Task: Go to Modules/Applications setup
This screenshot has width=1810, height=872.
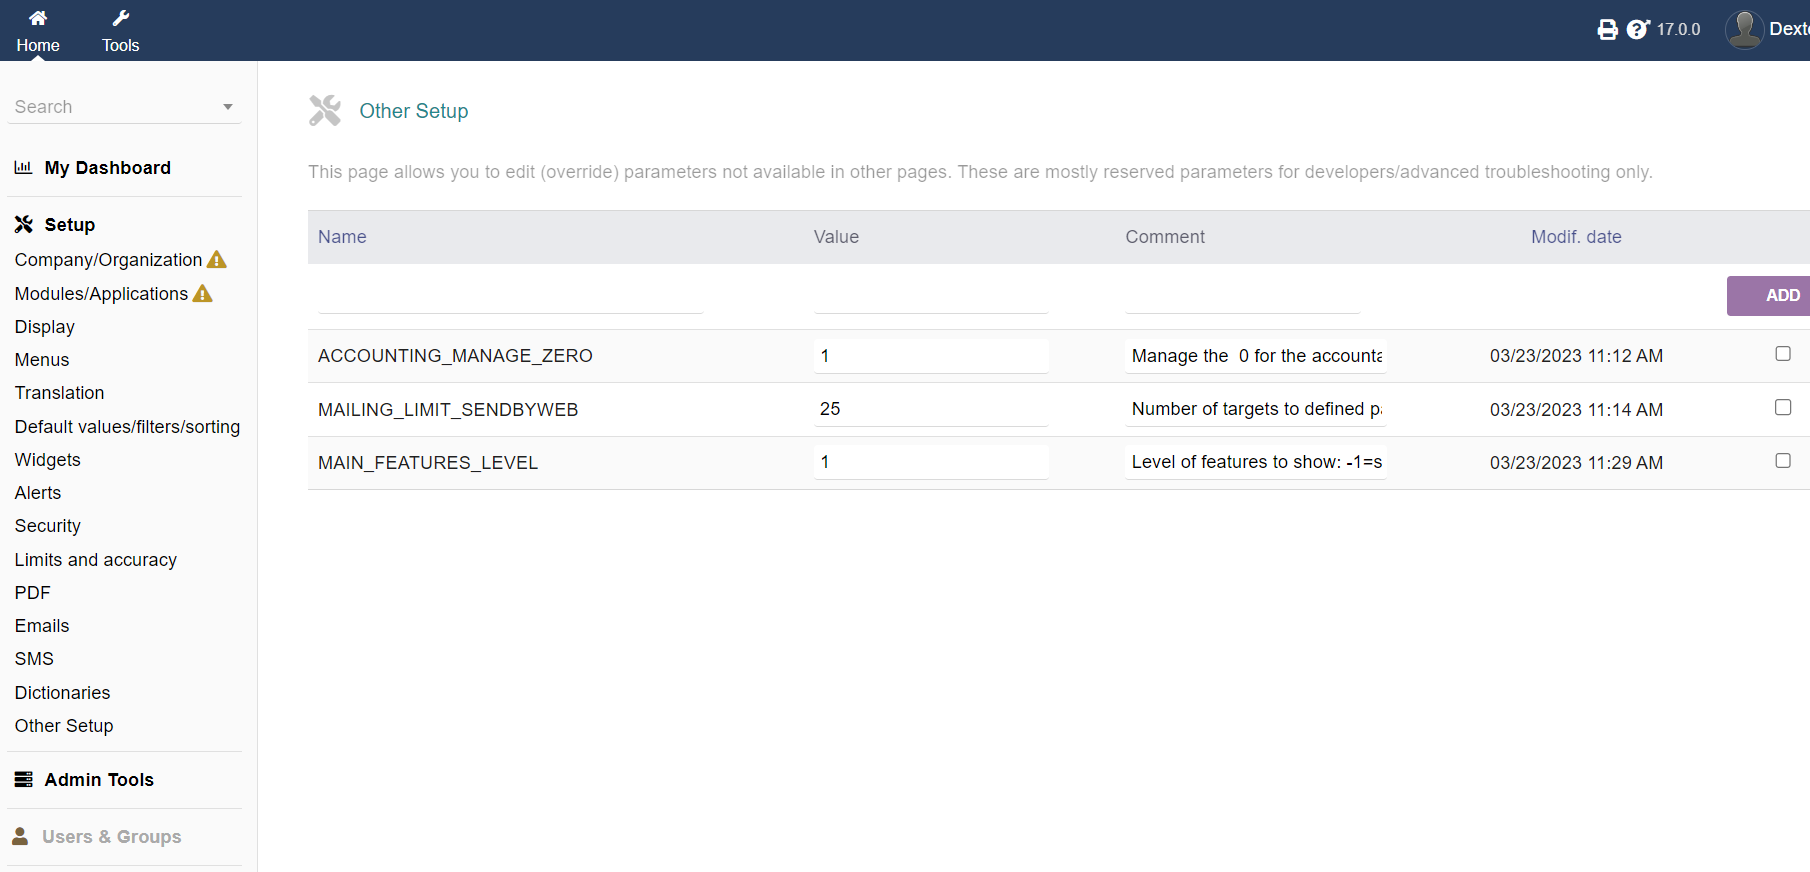Action: pos(102,294)
